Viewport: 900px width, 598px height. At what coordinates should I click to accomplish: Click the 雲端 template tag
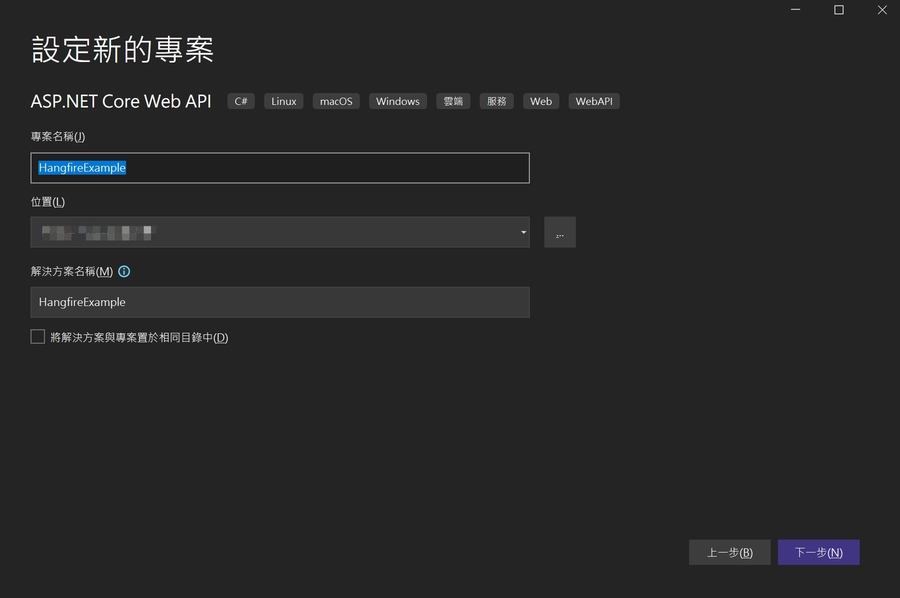pyautogui.click(x=452, y=101)
